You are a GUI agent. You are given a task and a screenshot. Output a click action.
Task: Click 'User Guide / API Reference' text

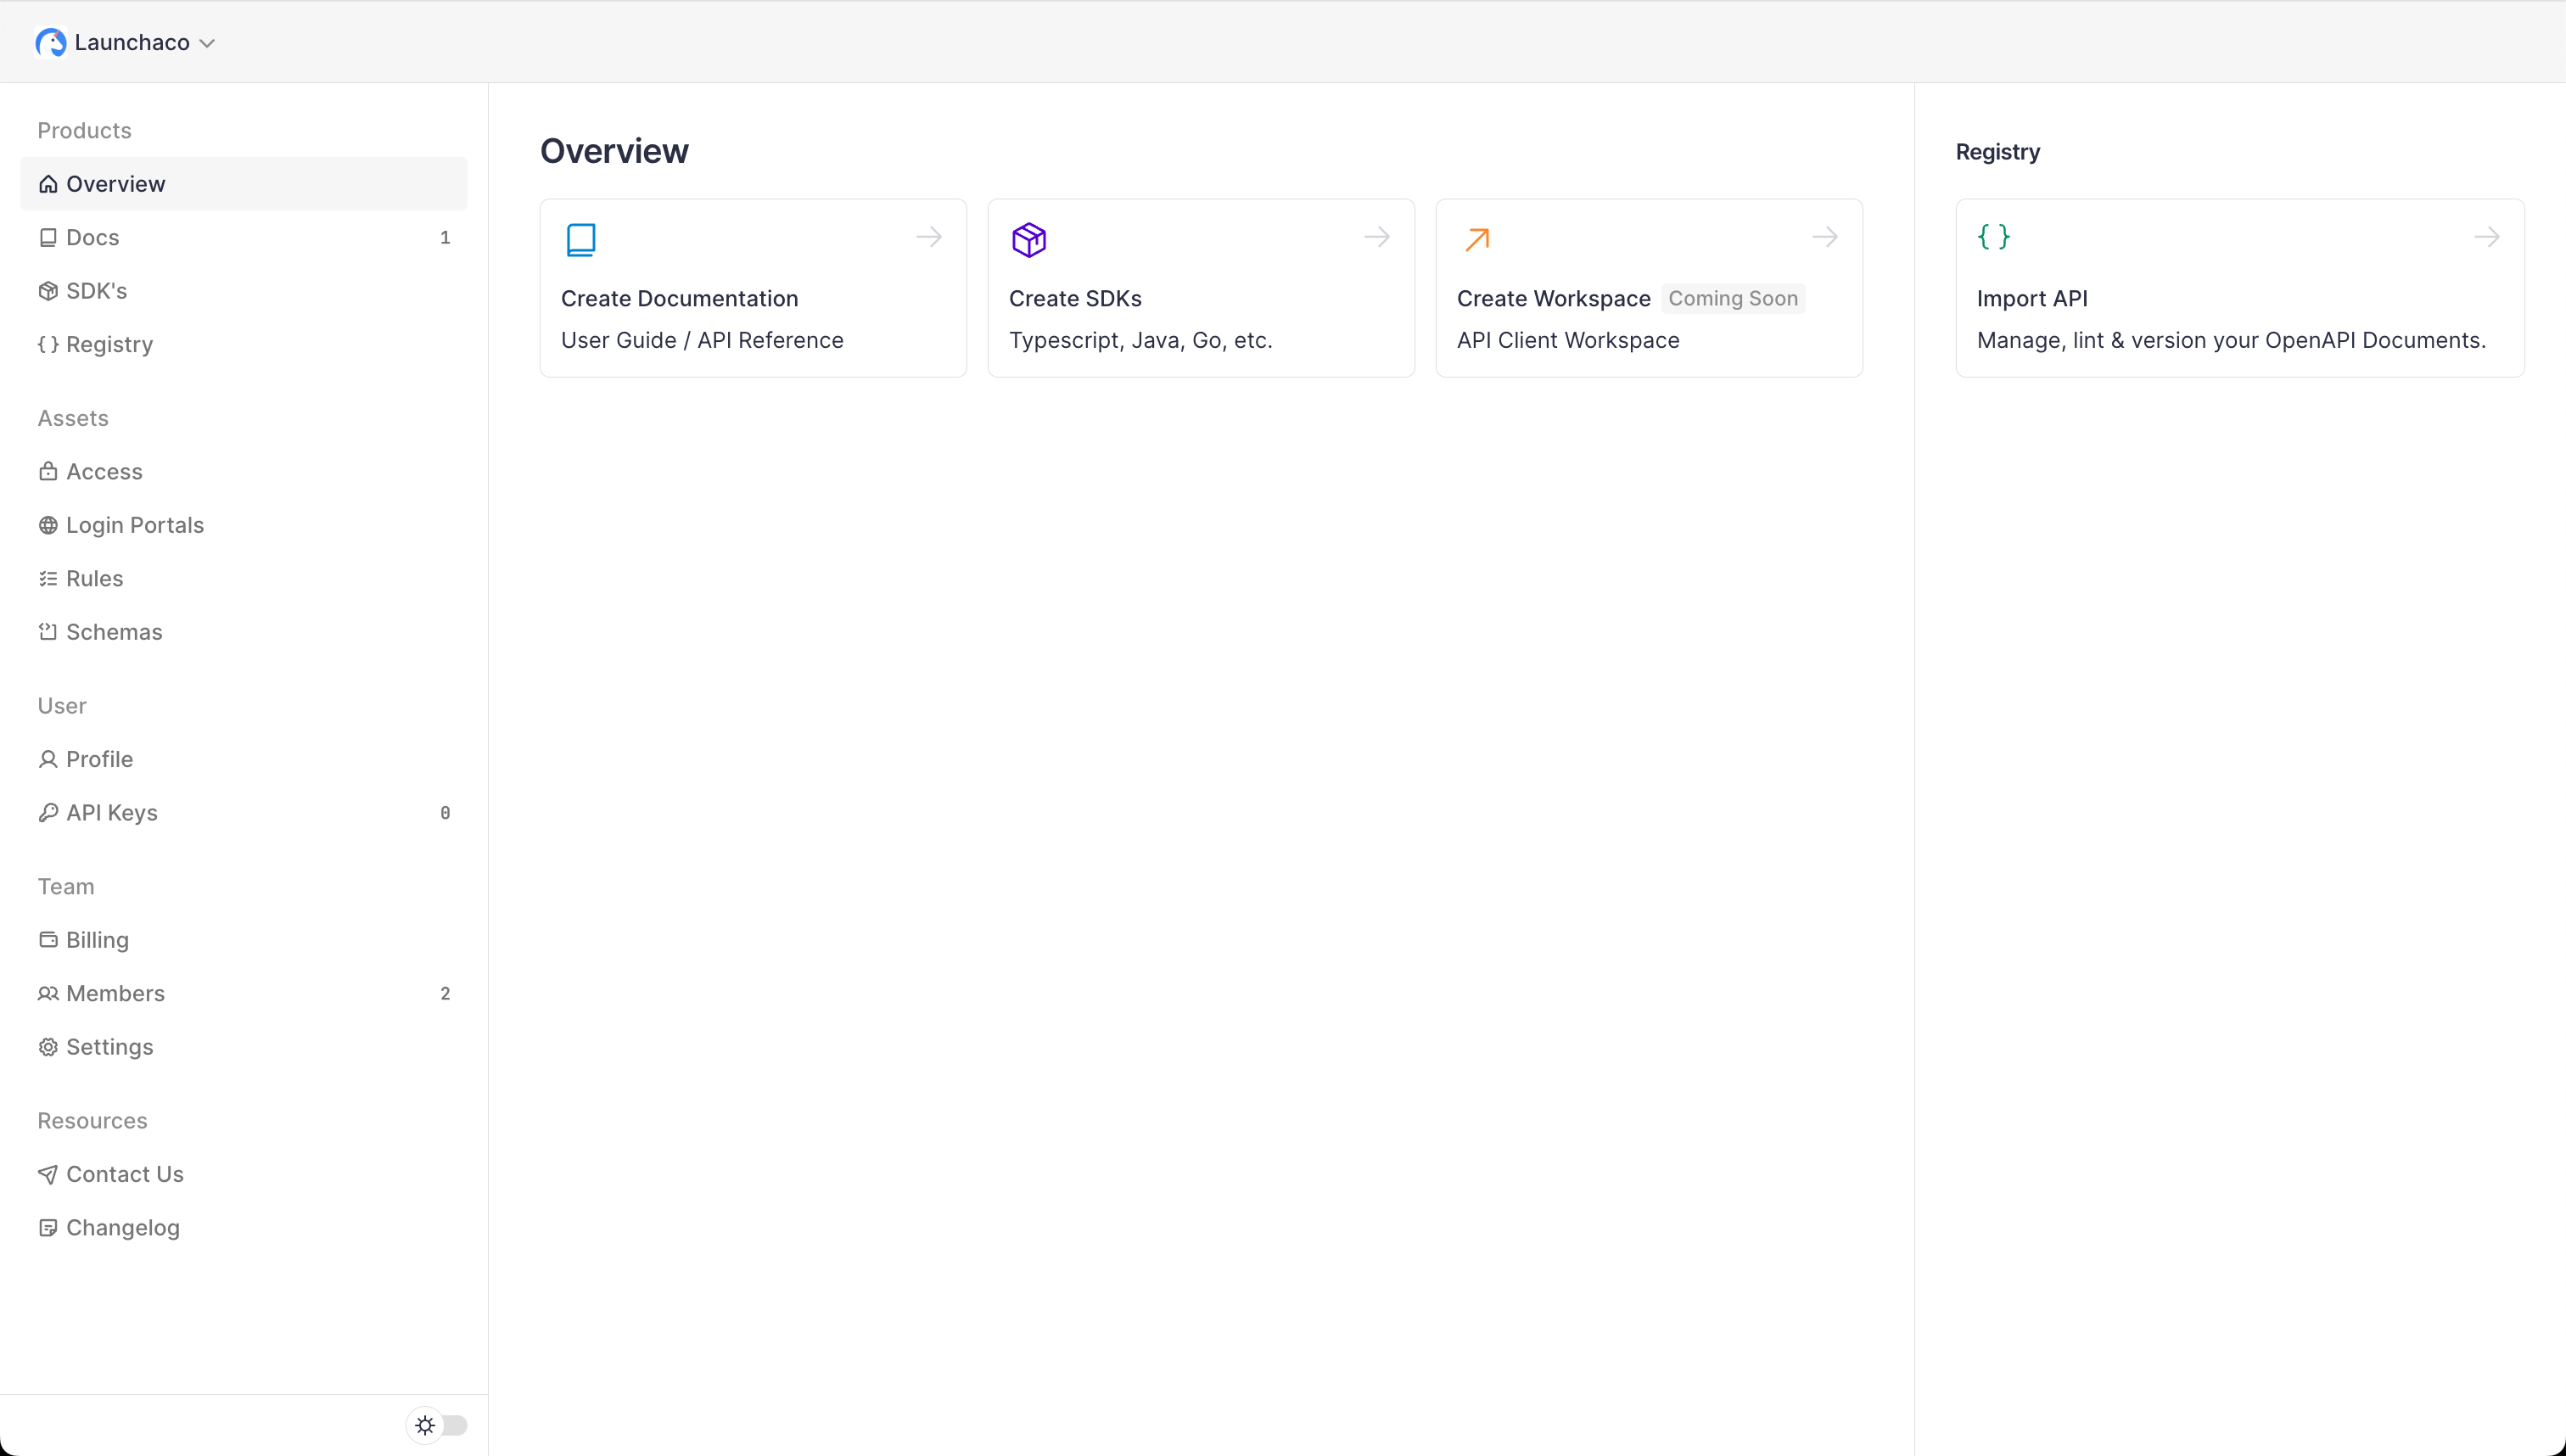[x=702, y=341]
